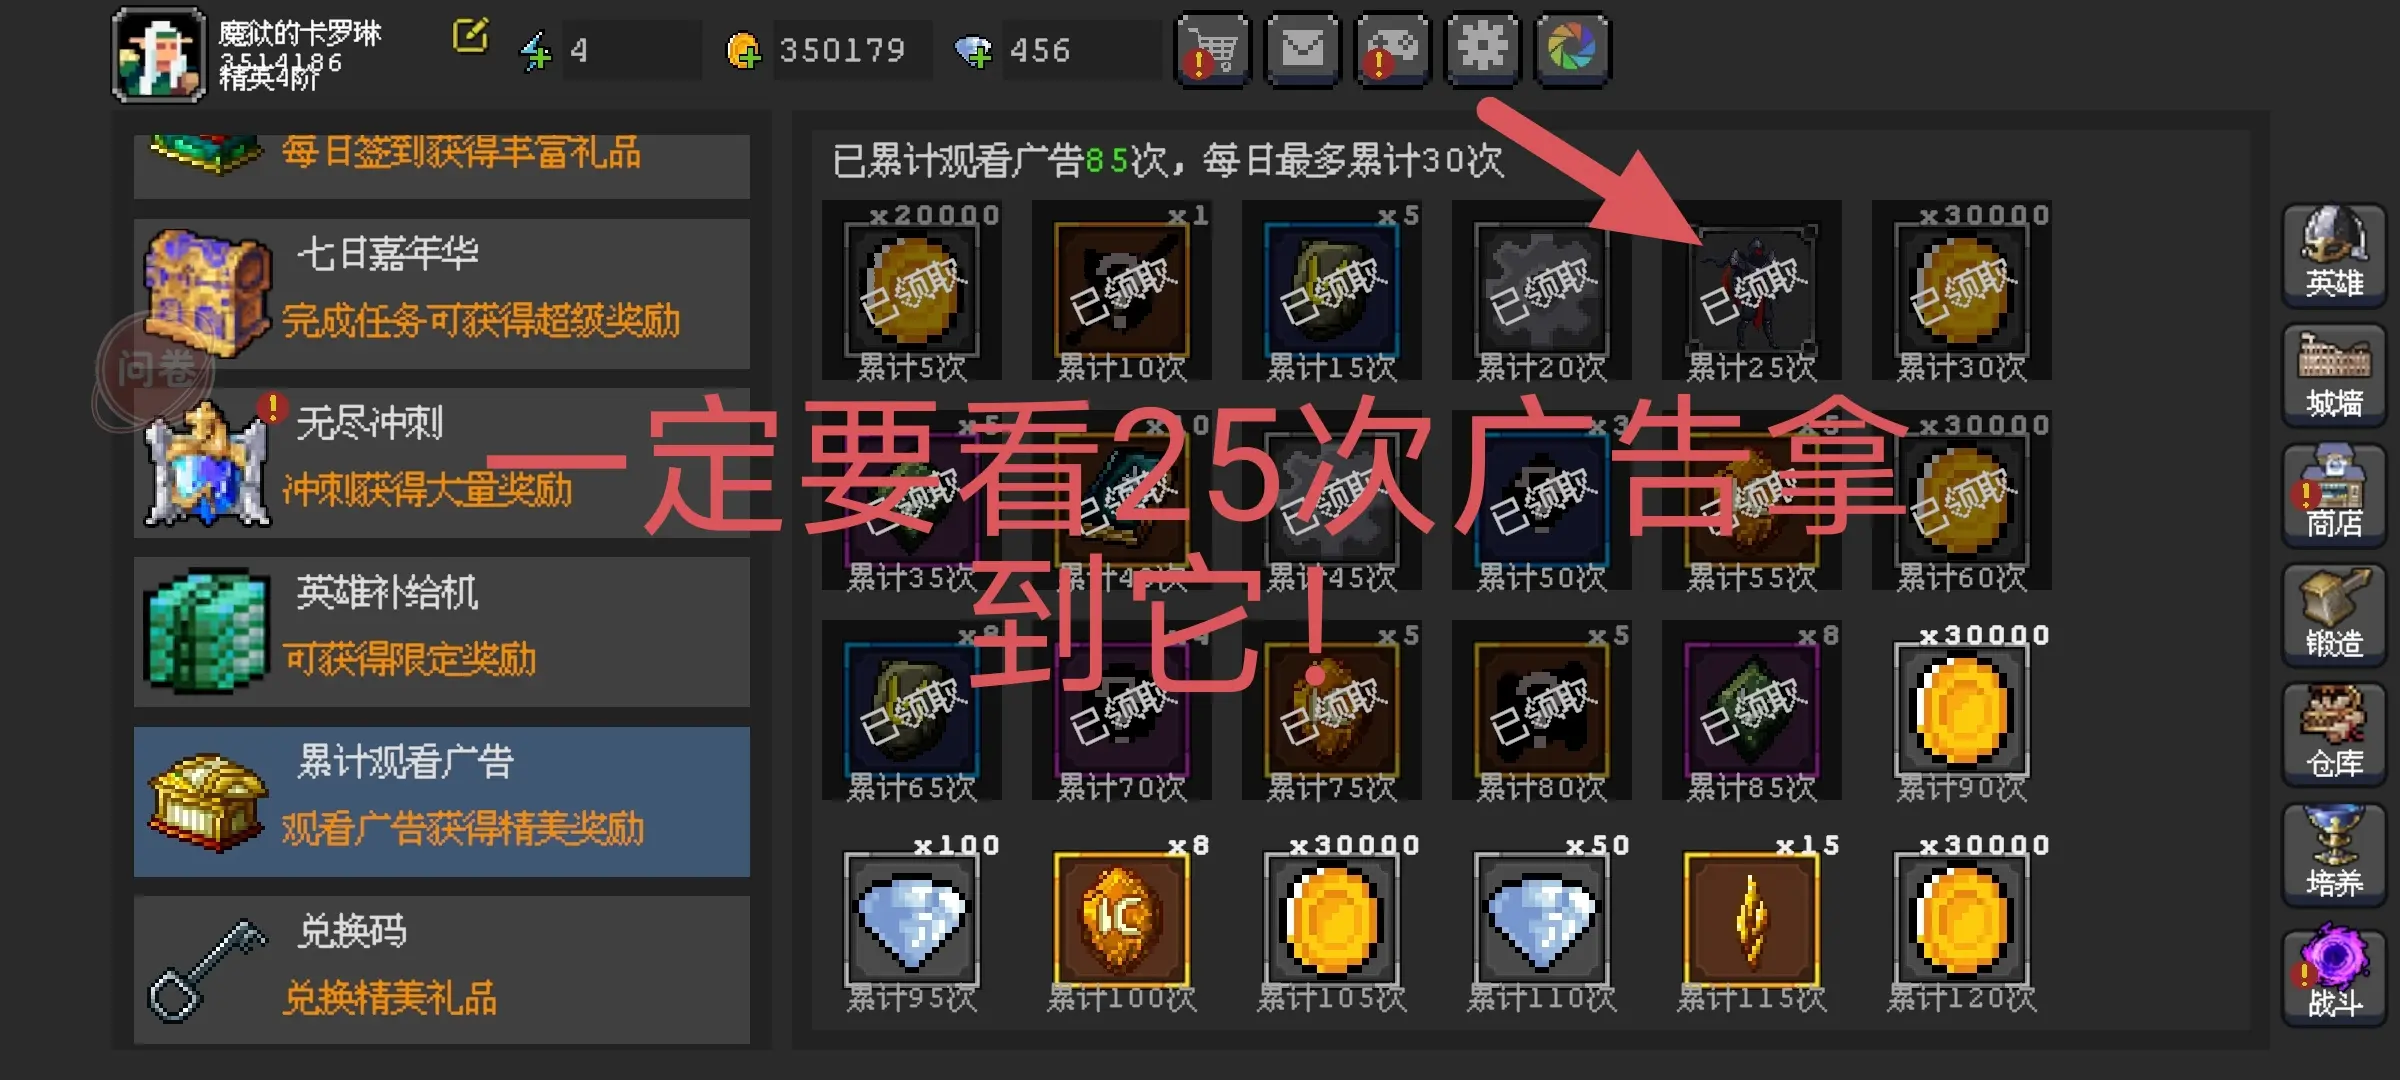Screen dimensions: 2400x1080
Task: Add diamonds with the plus icon
Action: click(x=973, y=51)
